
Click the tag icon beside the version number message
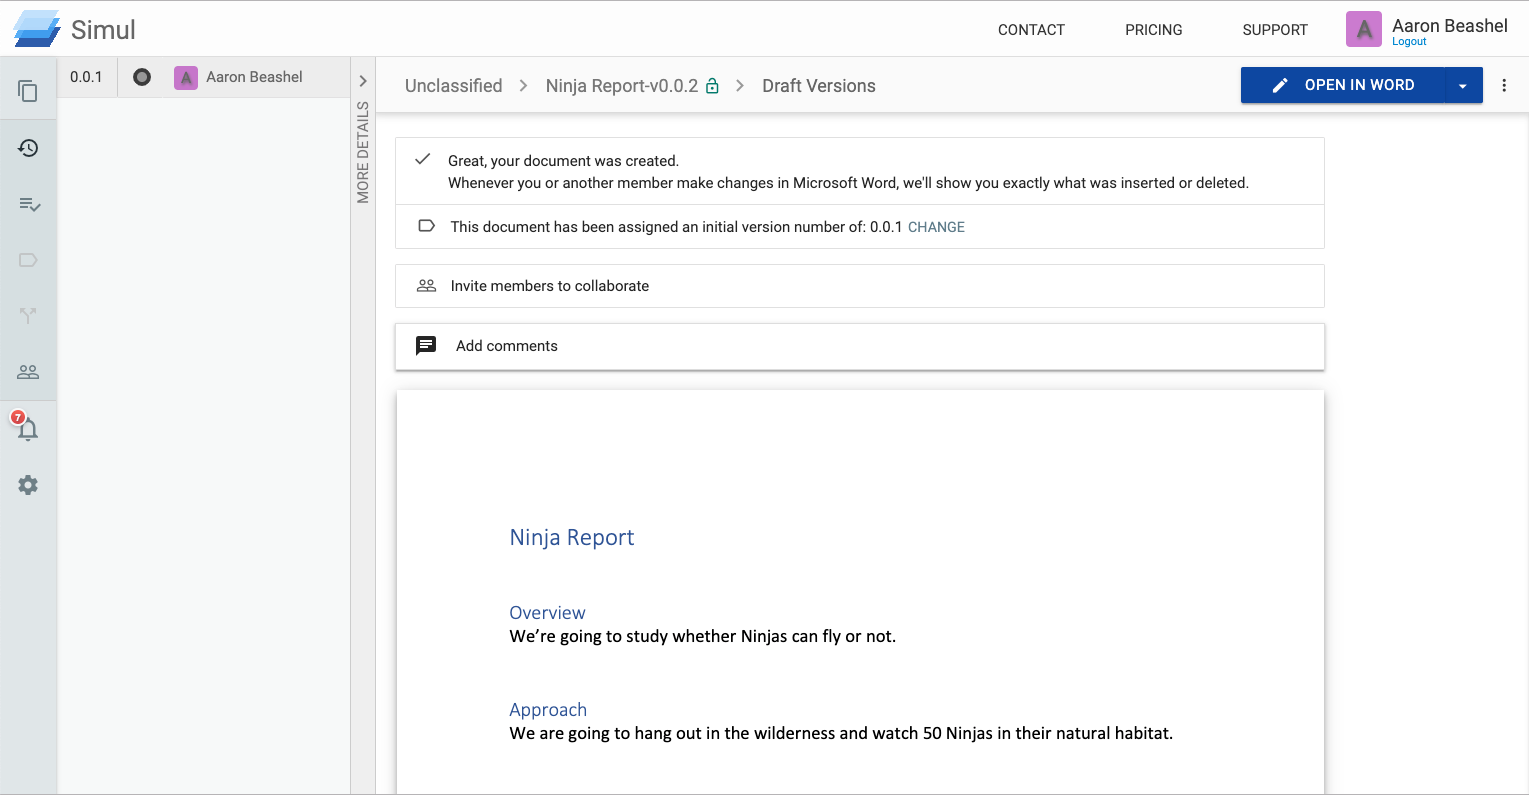coord(426,226)
